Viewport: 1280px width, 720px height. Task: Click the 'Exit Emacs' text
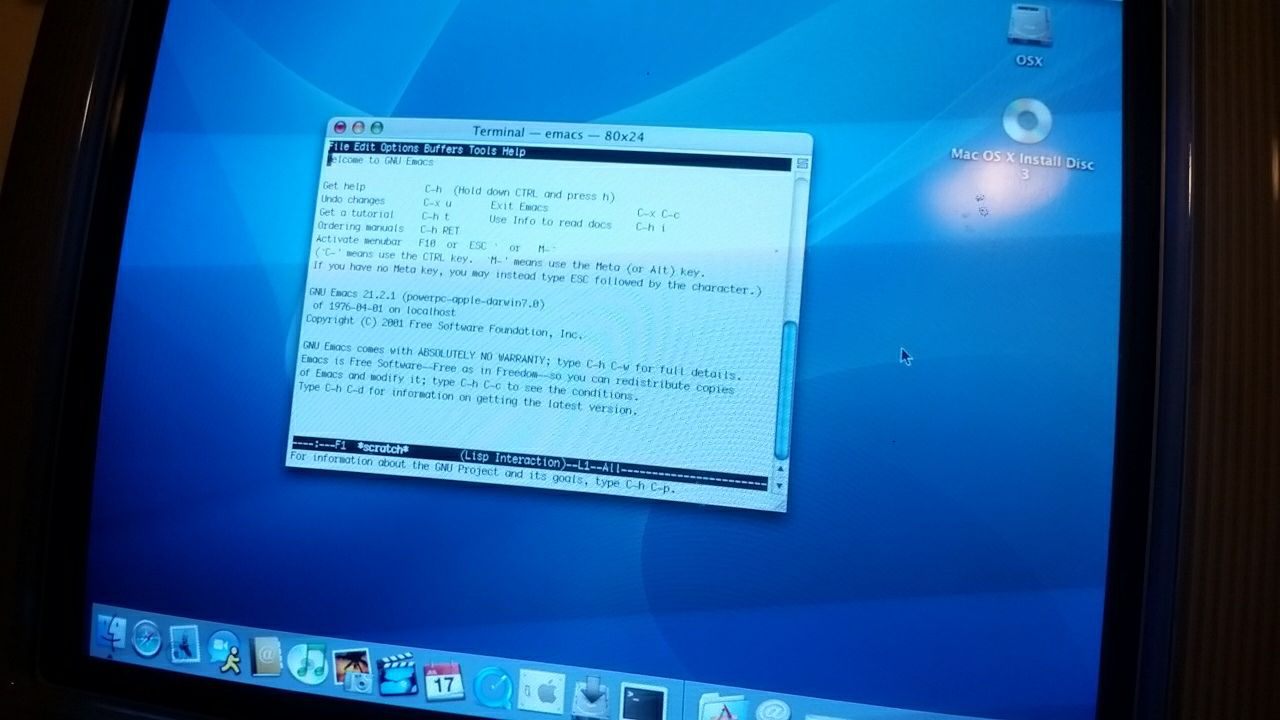(519, 206)
